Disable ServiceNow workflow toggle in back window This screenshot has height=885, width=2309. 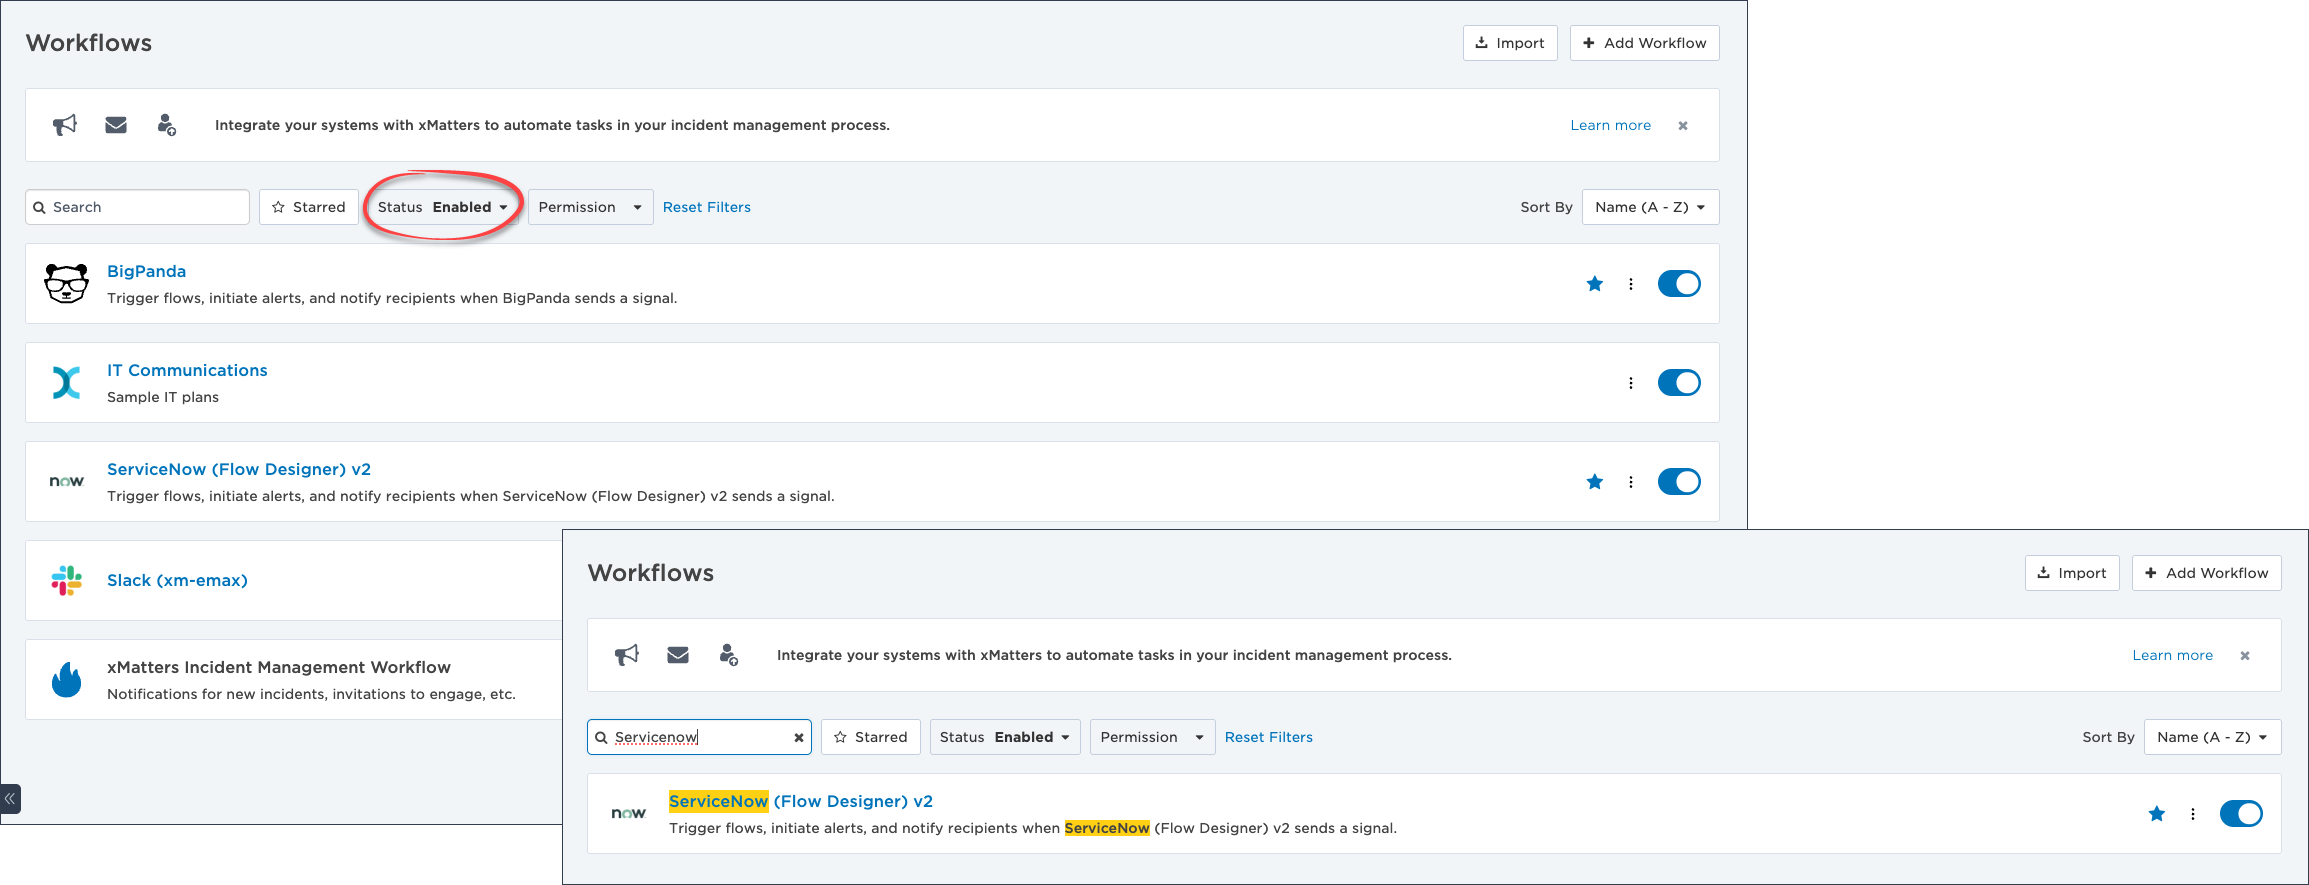click(x=1679, y=482)
